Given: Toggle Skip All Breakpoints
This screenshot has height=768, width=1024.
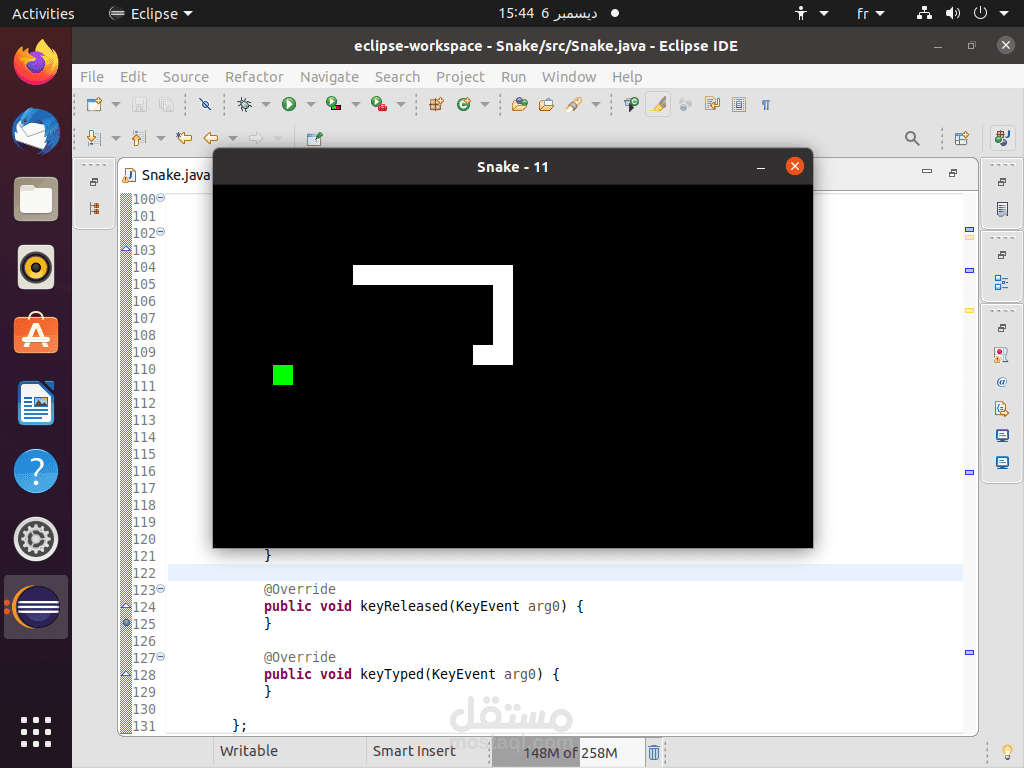Looking at the screenshot, I should click(205, 104).
